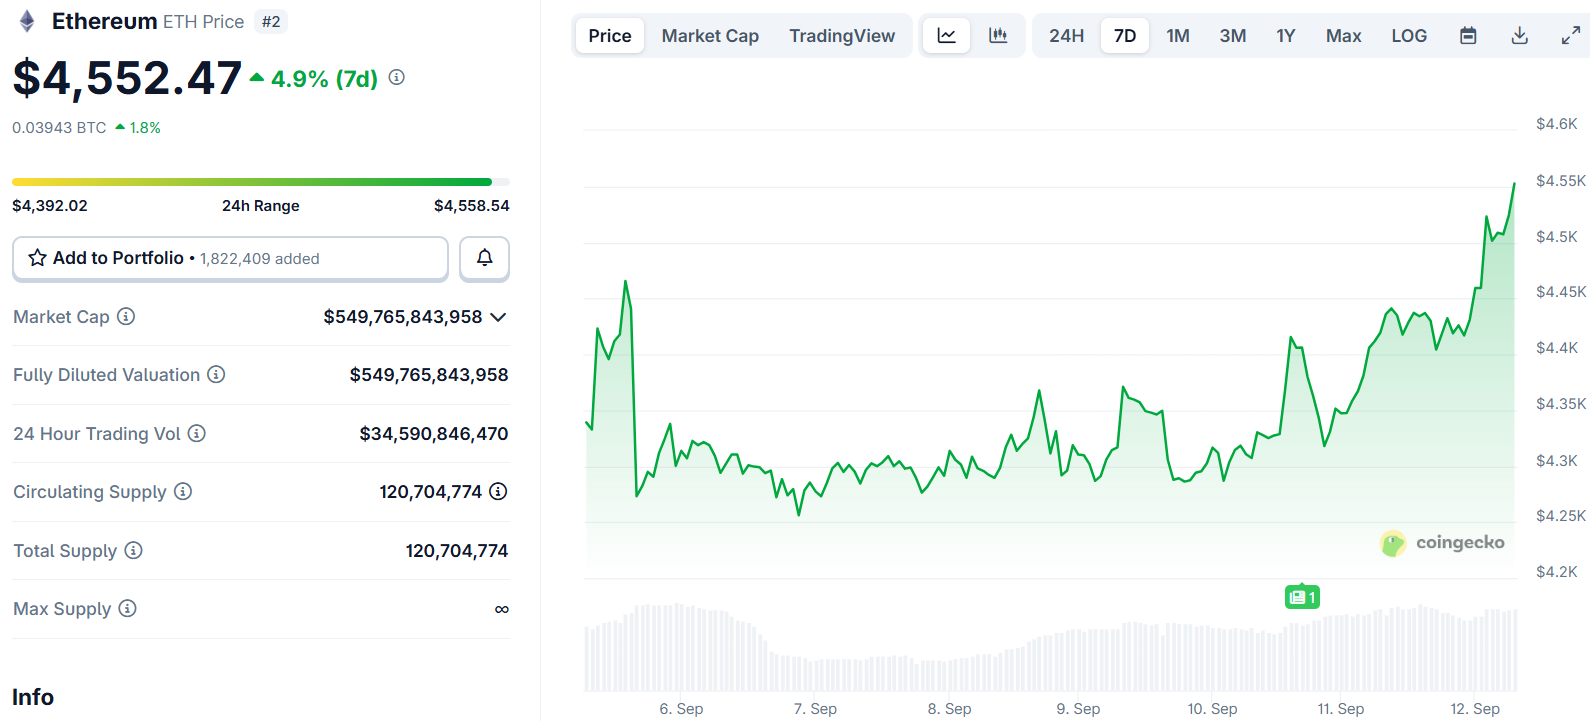1590x721 pixels.
Task: Open info icon beside 120,704,774 circulating value
Action: click(x=498, y=491)
